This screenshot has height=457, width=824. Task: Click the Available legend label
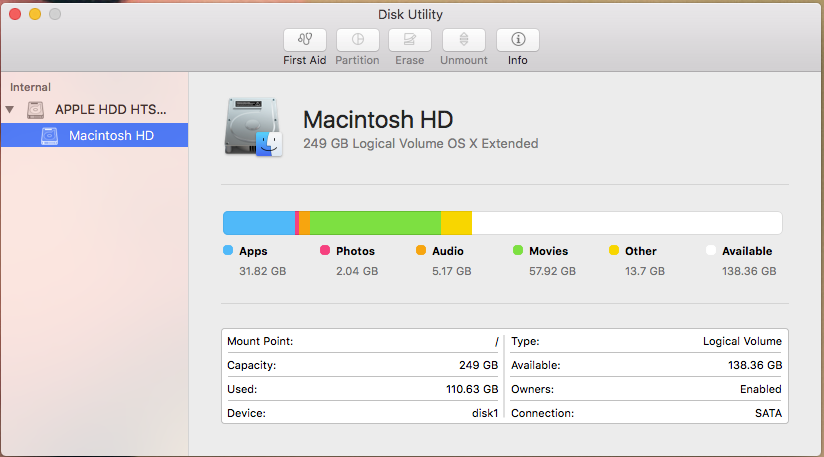[x=747, y=251]
